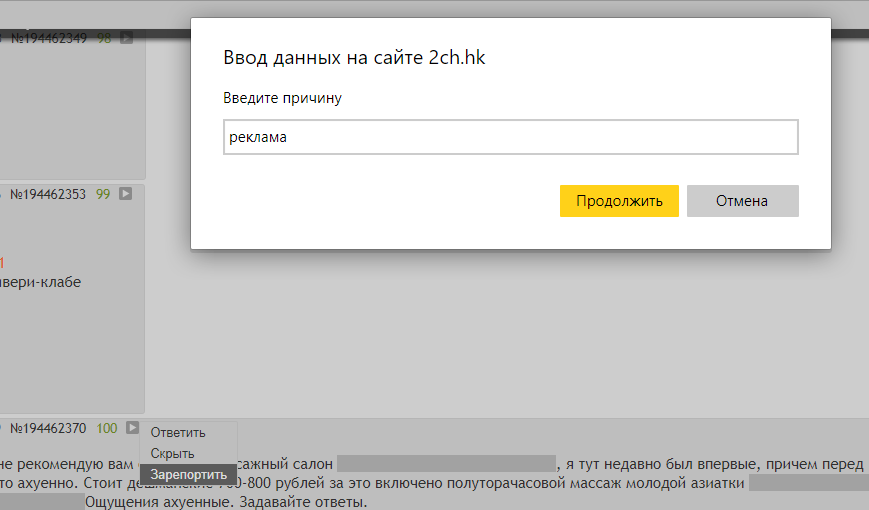This screenshot has width=869, height=510.
Task: Cancel the dialog with Отмена
Action: tap(742, 201)
